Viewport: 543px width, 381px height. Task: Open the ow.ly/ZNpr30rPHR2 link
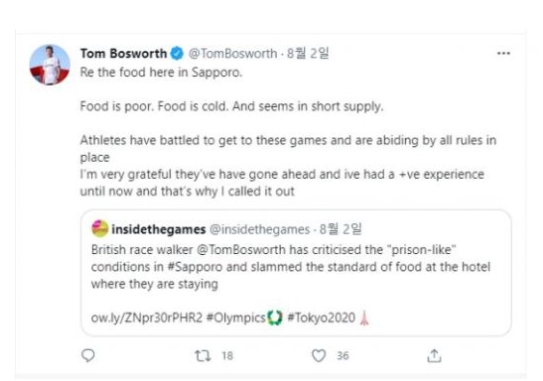click(x=146, y=318)
